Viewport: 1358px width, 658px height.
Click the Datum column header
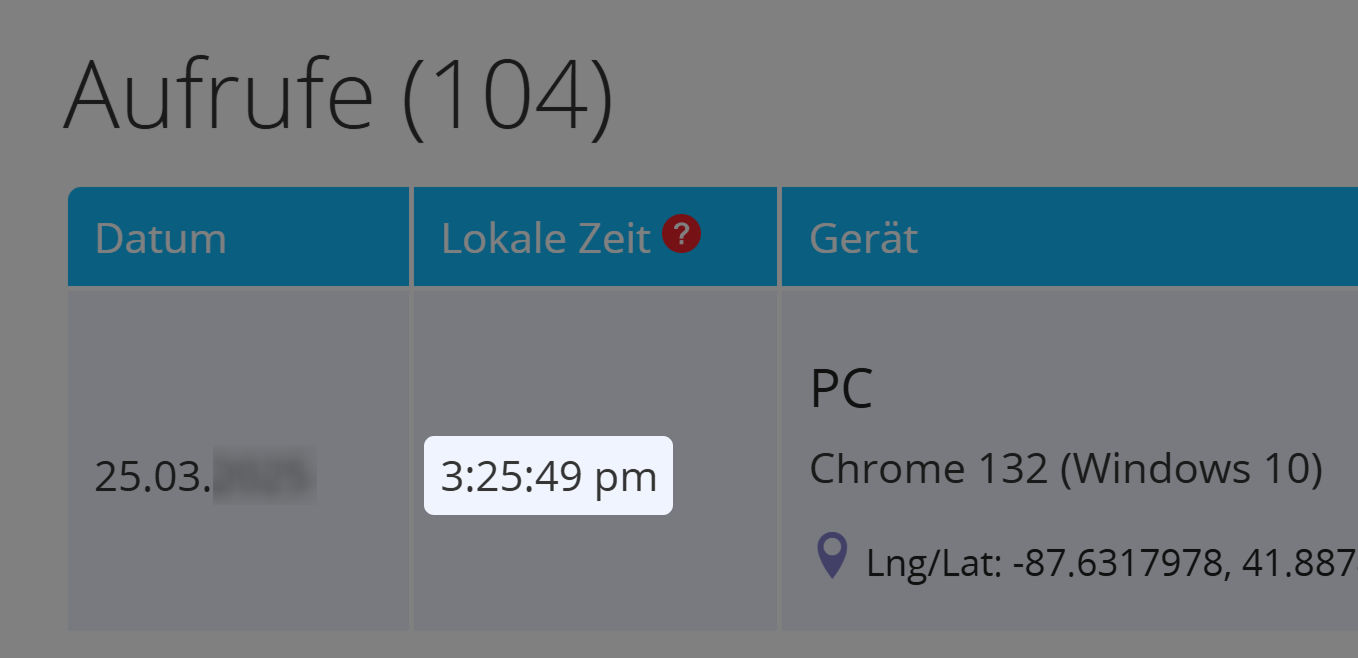pos(160,237)
